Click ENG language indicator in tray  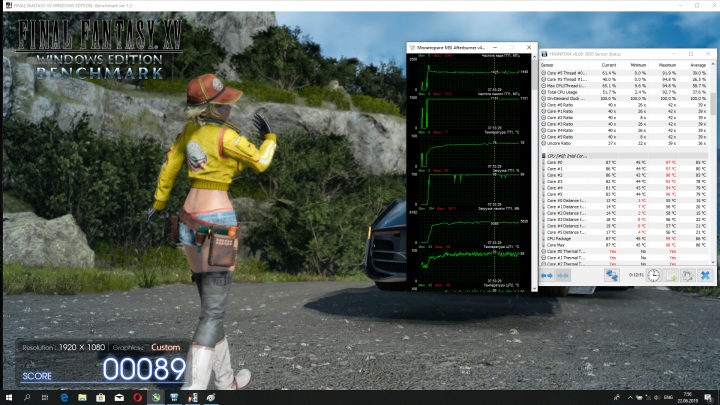[669, 398]
